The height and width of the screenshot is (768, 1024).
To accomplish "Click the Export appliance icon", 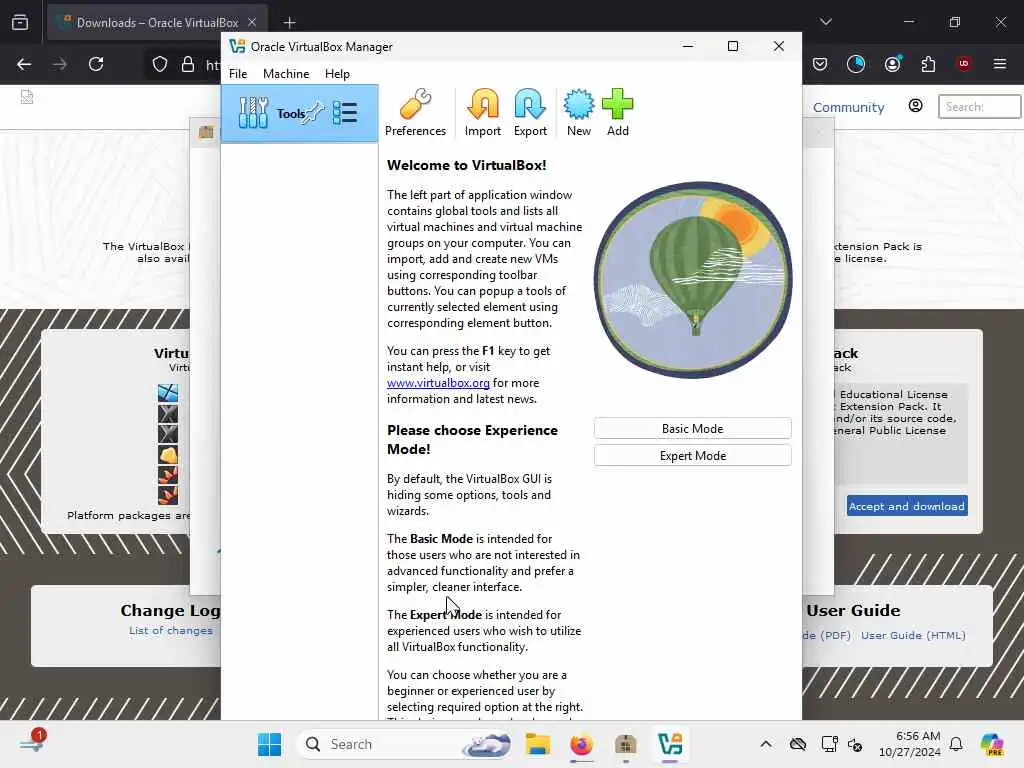I will click(530, 112).
